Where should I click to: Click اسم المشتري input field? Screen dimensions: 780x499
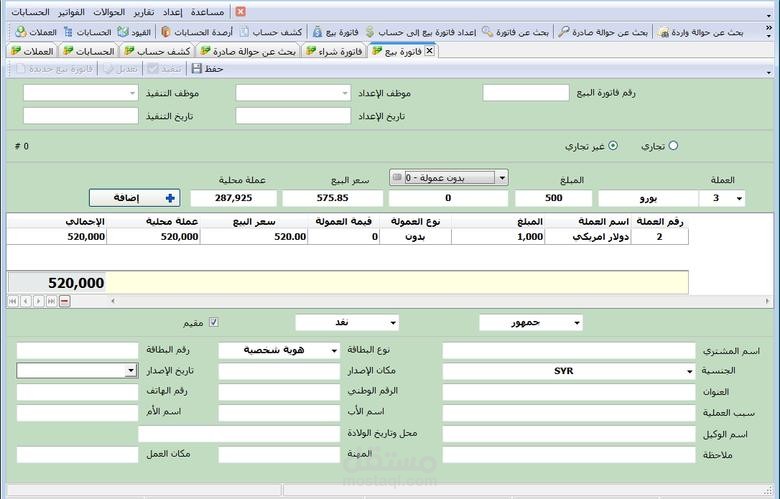tap(569, 351)
